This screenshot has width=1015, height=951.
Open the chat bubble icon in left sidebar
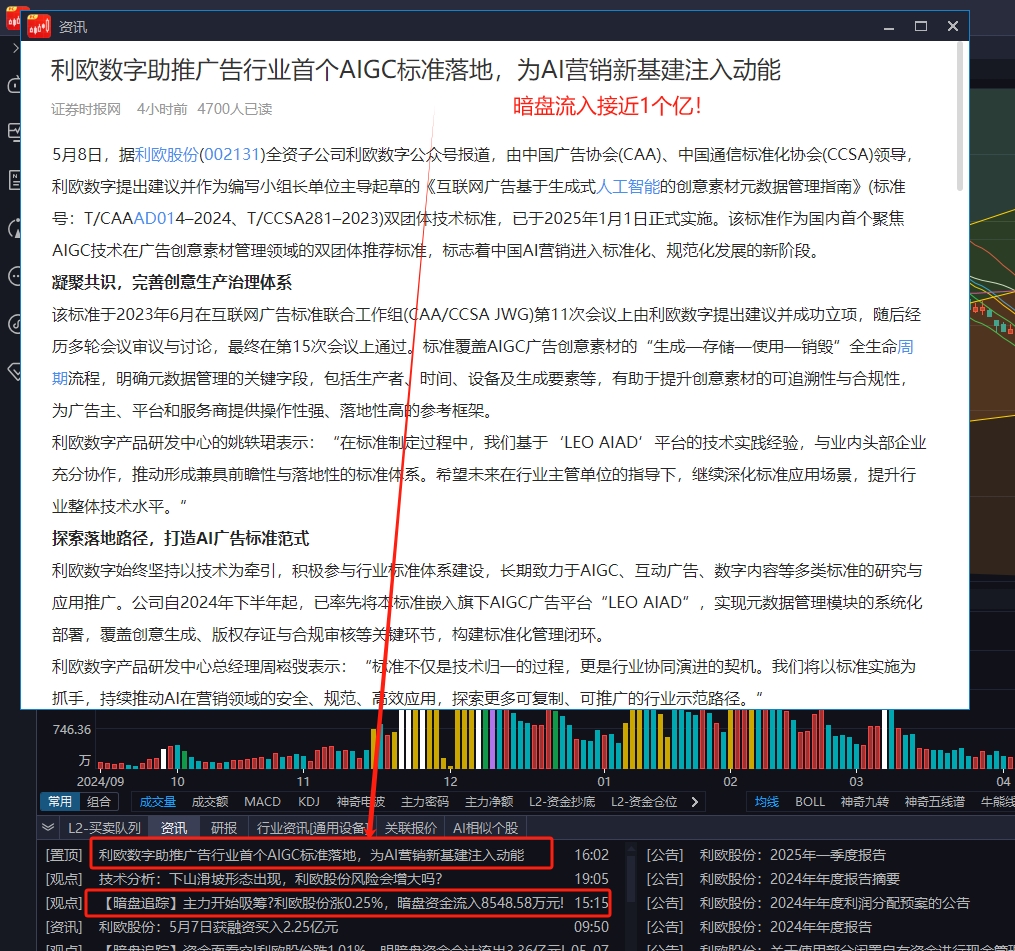[14, 276]
